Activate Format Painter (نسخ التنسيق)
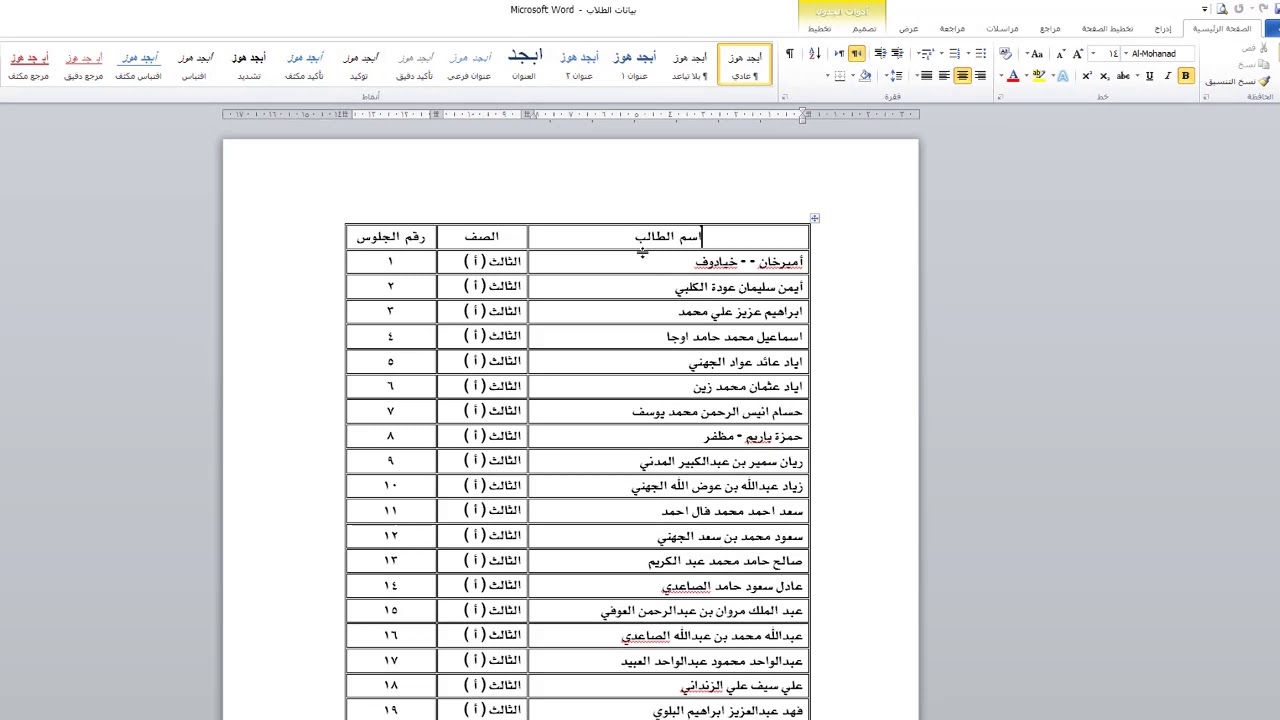Screen dimensions: 1280x720 1237,81
